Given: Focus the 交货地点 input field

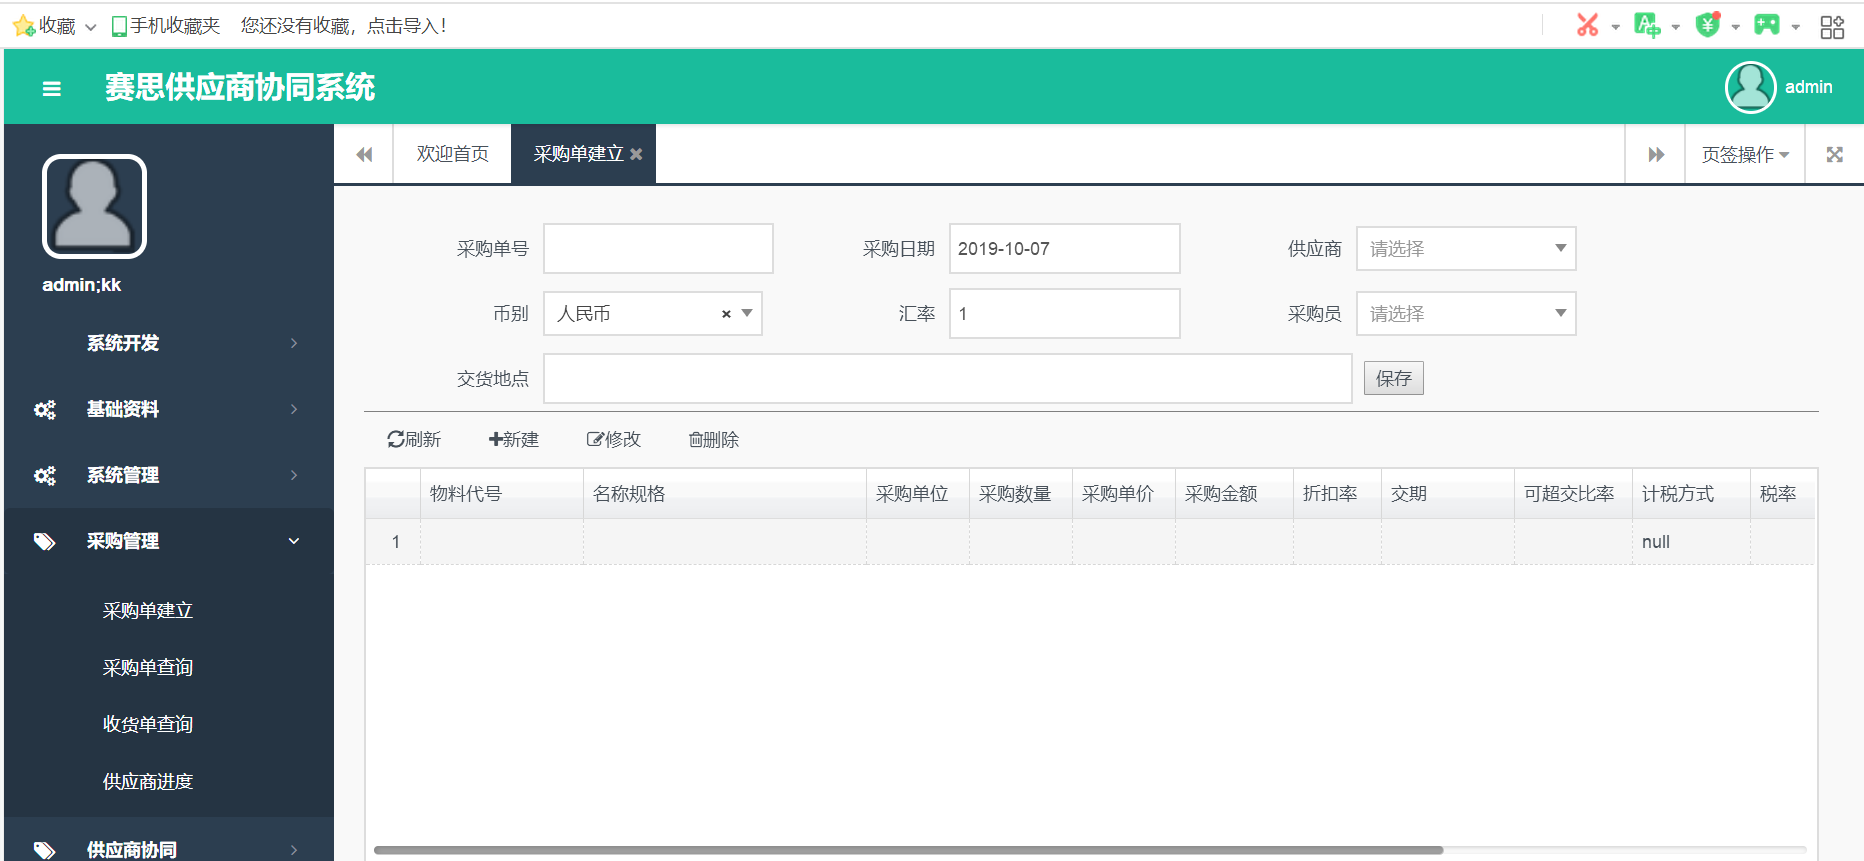Looking at the screenshot, I should click(x=947, y=379).
